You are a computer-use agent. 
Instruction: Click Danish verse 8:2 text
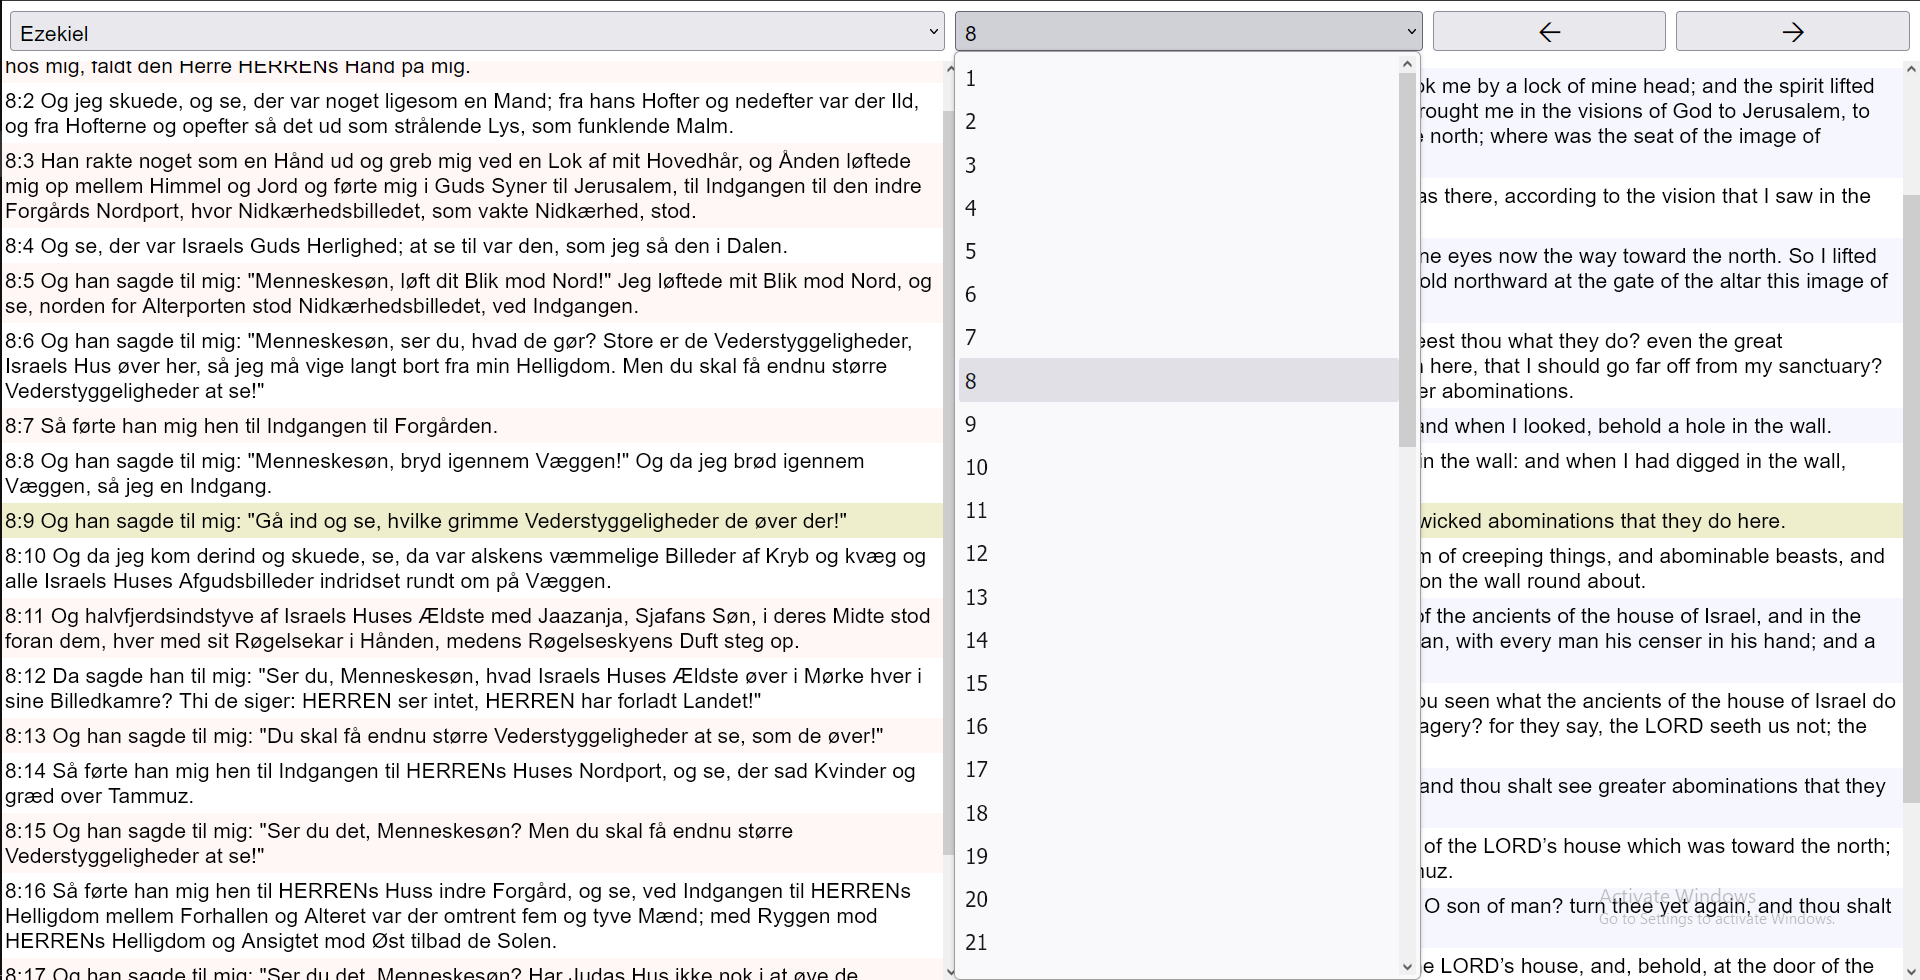click(x=471, y=113)
